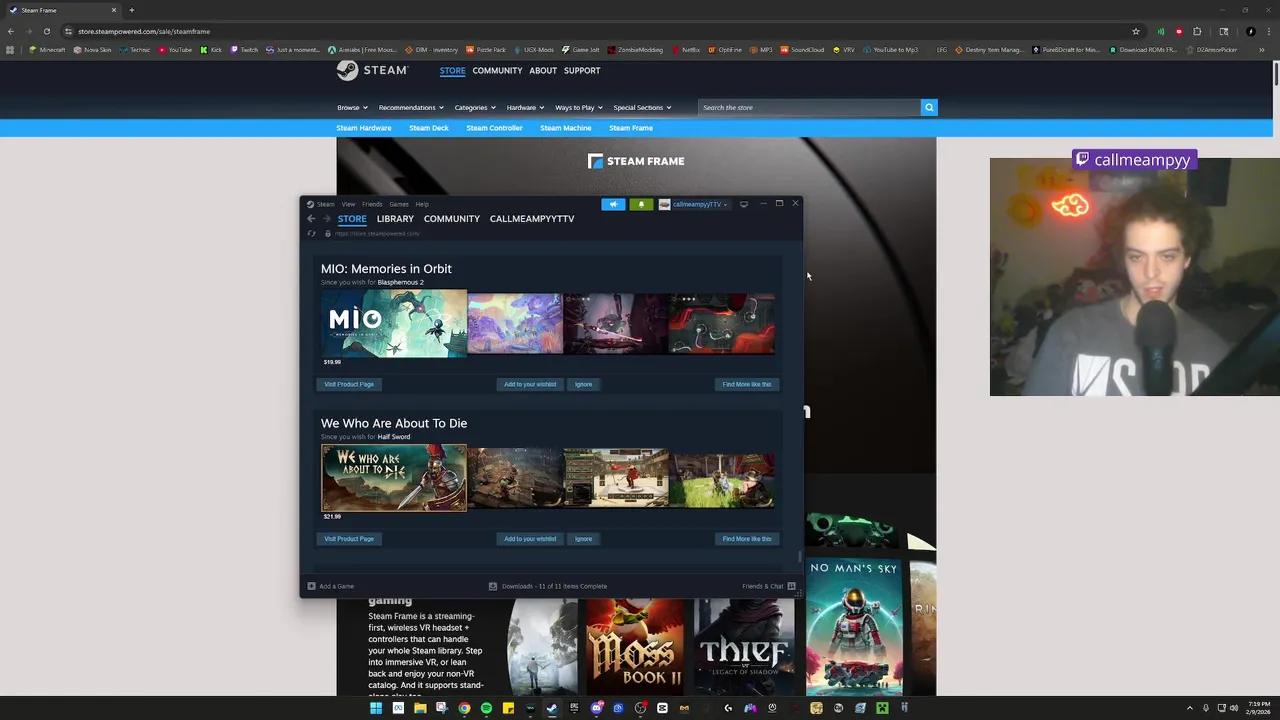Open the Steam Controller link
The height and width of the screenshot is (720, 1280).
(x=494, y=128)
